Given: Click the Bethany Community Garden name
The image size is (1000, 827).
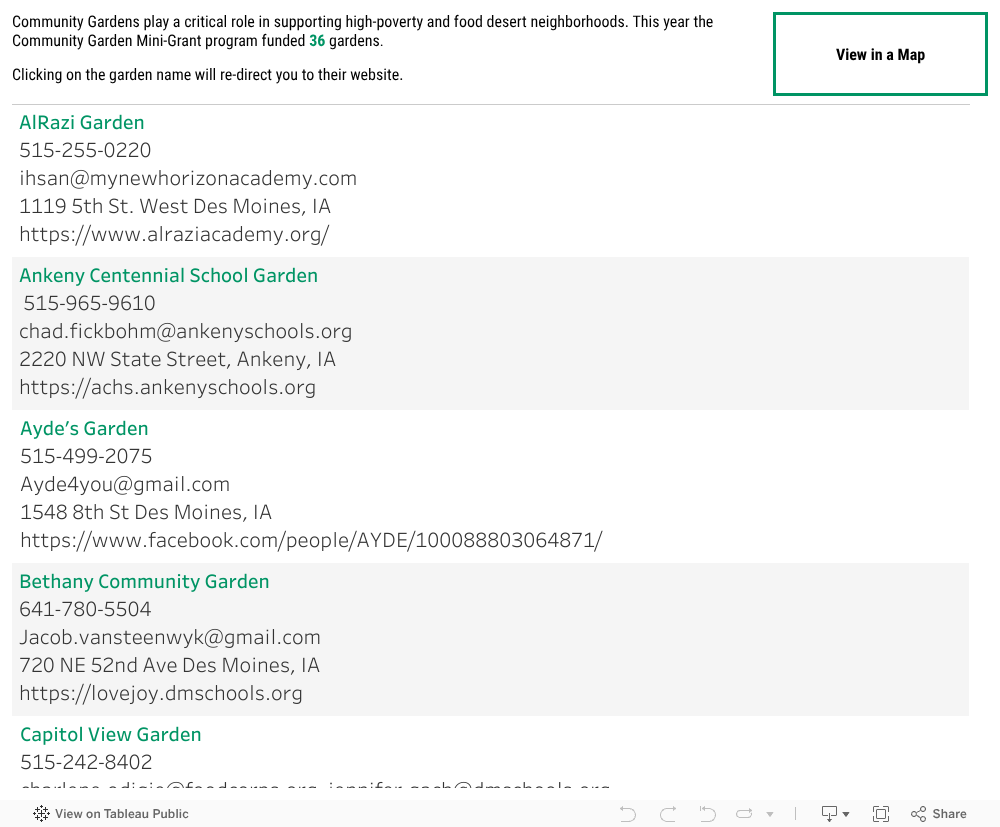Looking at the screenshot, I should point(144,582).
